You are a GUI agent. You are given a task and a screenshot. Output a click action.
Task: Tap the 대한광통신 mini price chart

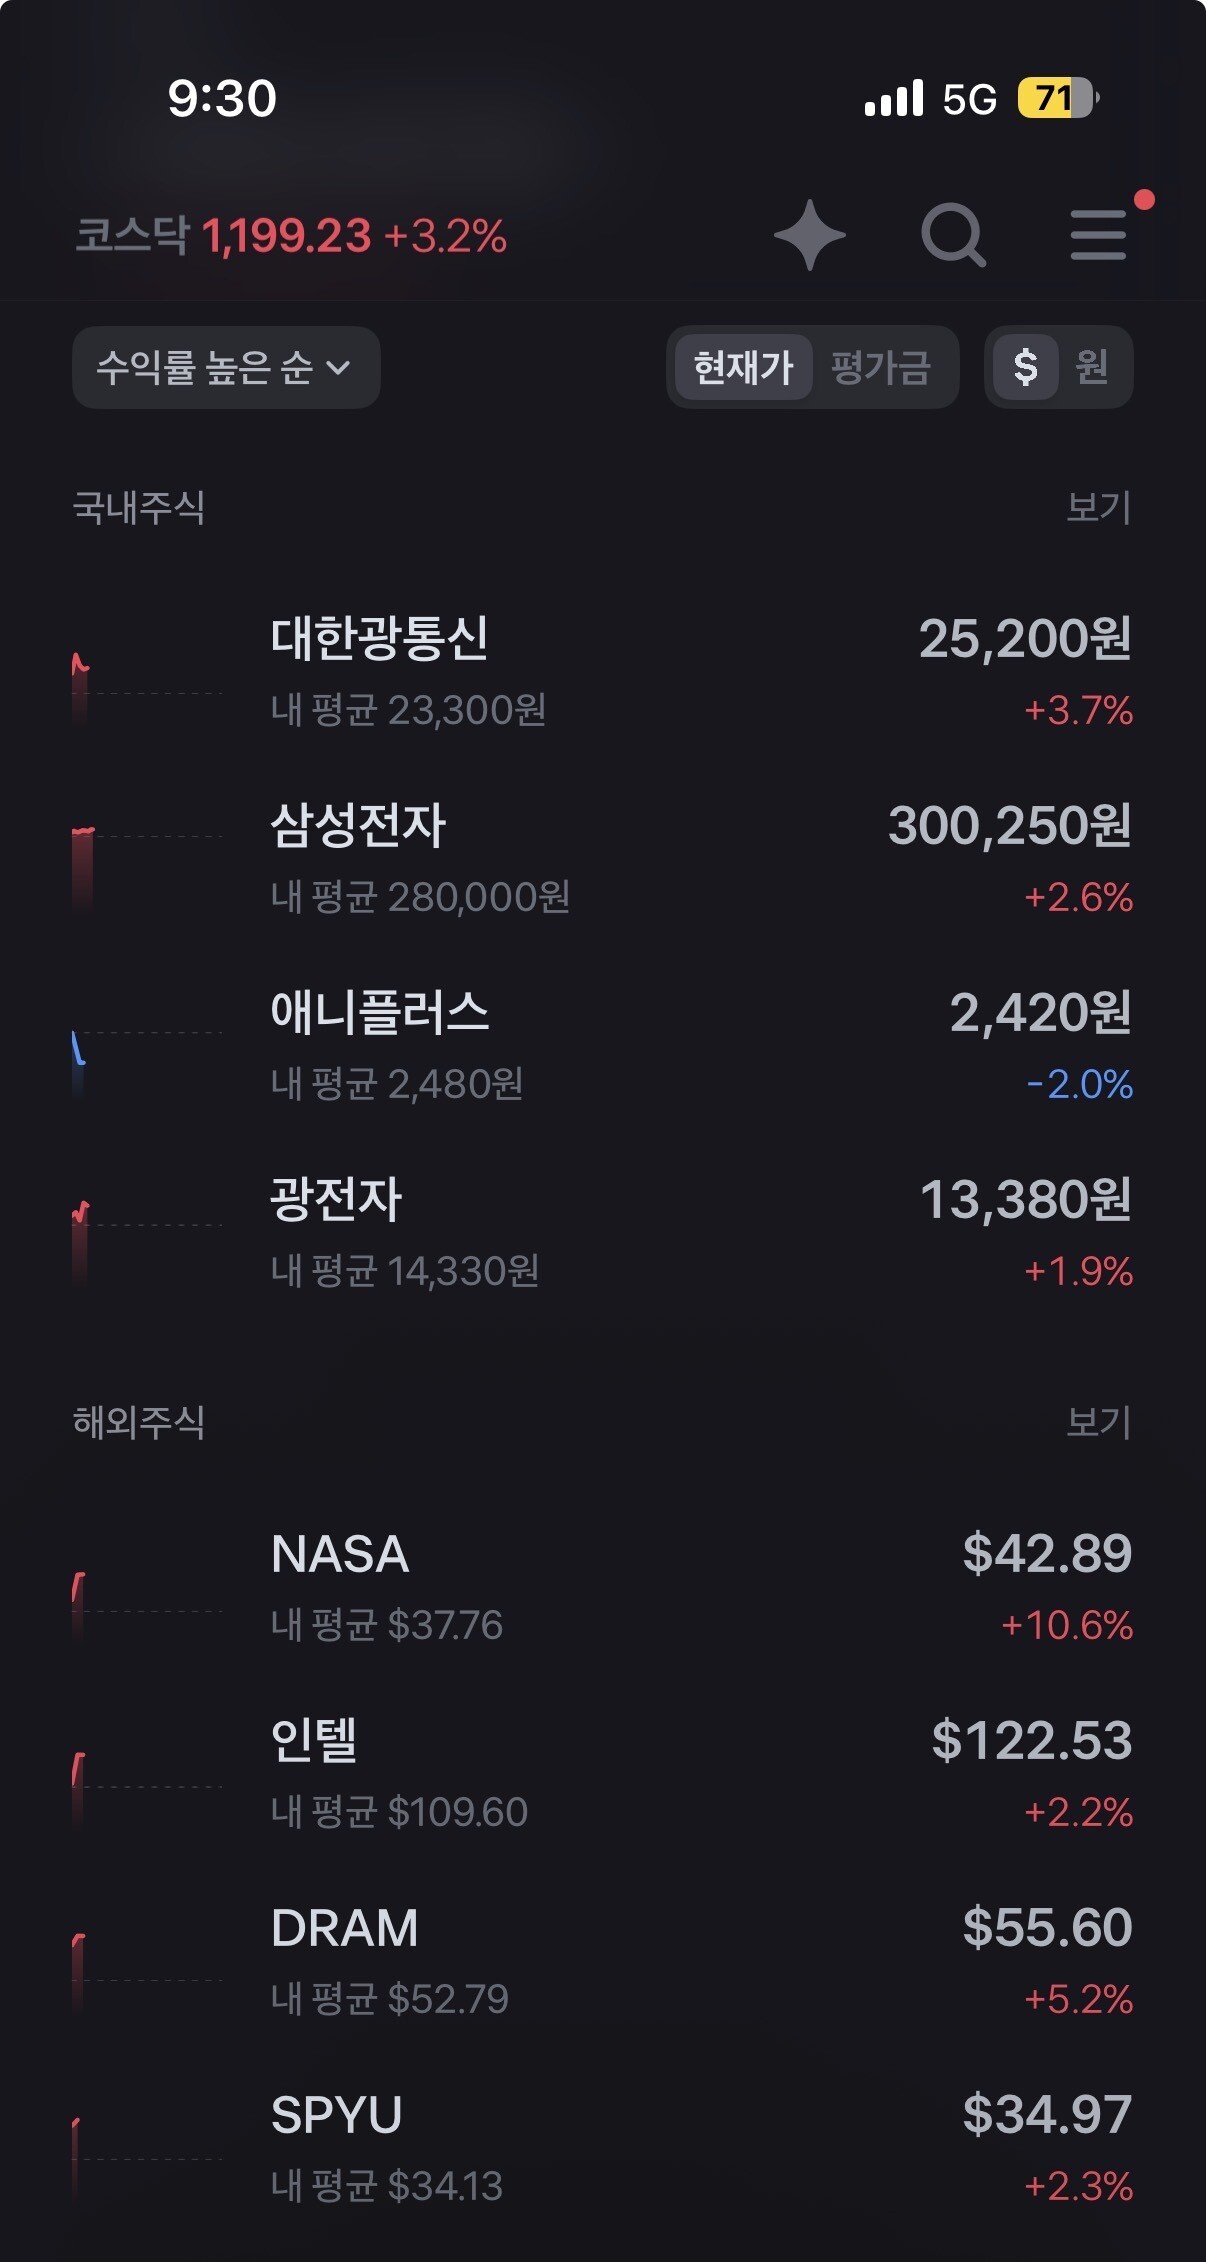(x=148, y=686)
